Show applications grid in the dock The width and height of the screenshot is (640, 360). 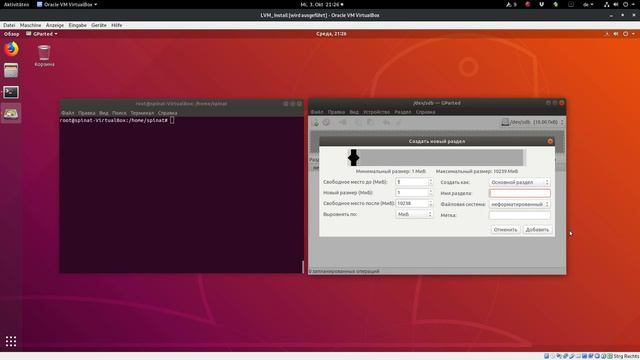(11, 341)
